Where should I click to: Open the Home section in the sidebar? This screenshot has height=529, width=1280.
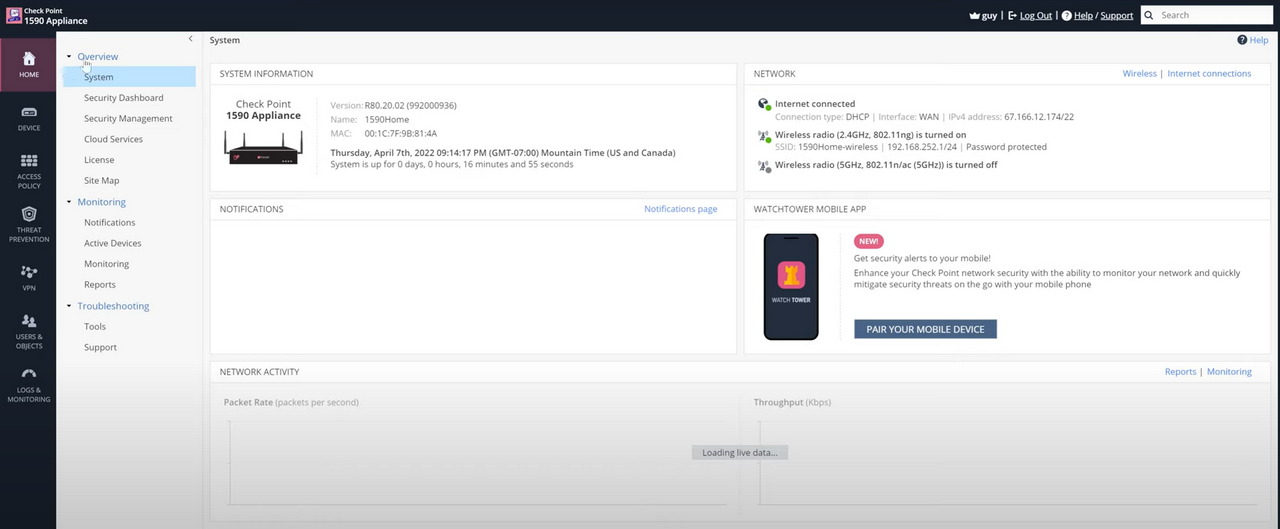[x=28, y=65]
